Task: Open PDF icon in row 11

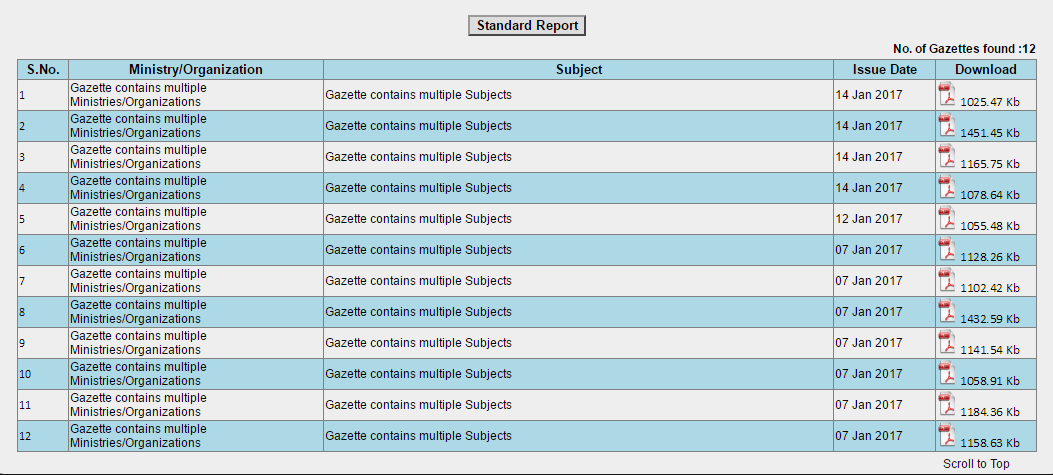Action: click(946, 403)
